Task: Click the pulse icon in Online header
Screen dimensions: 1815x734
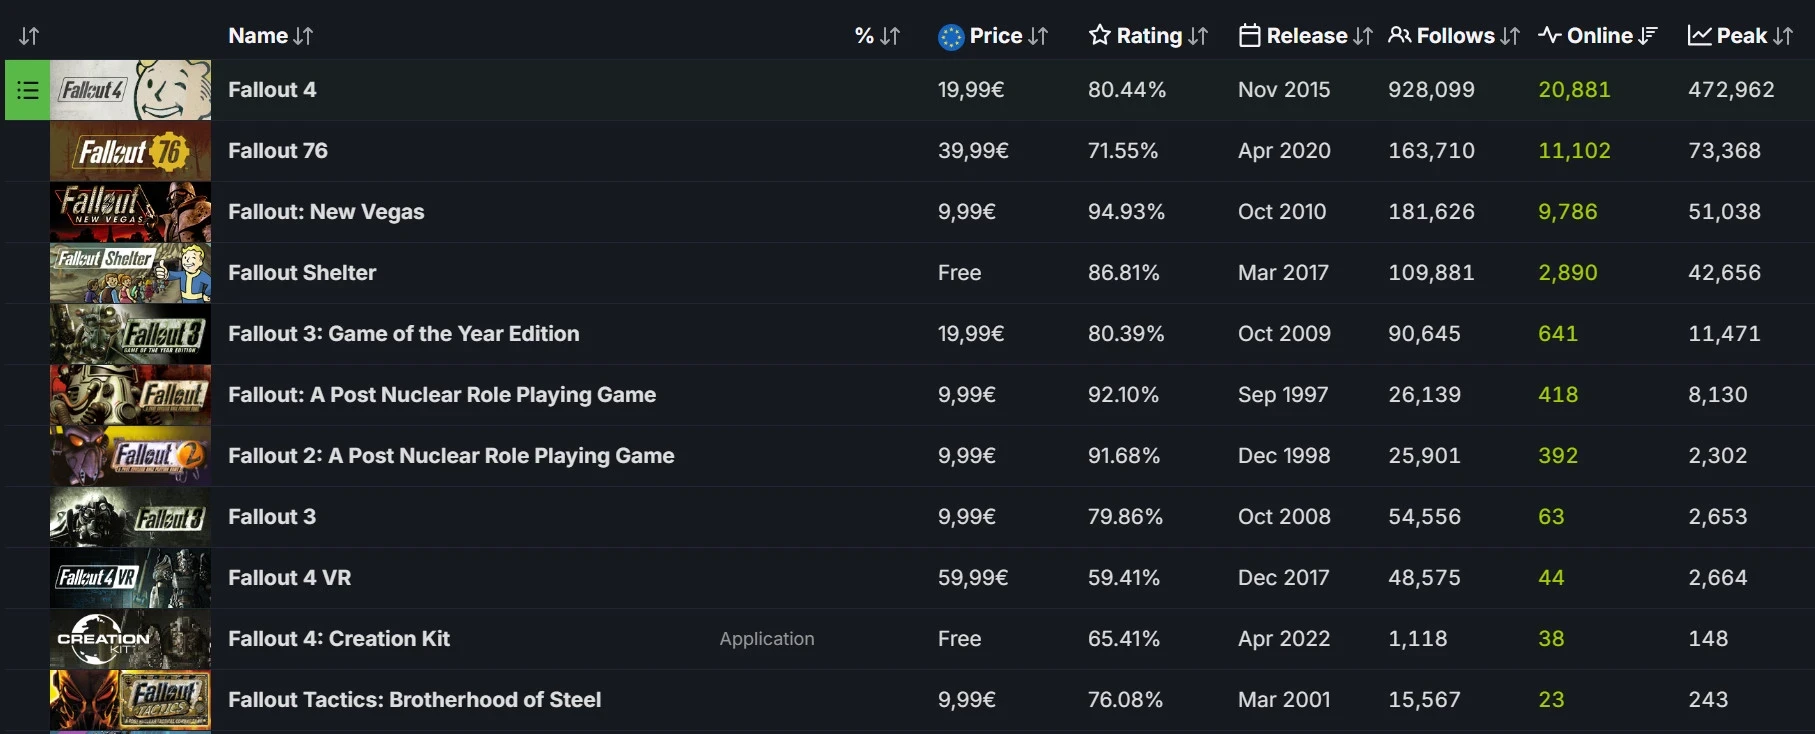Action: click(1550, 36)
